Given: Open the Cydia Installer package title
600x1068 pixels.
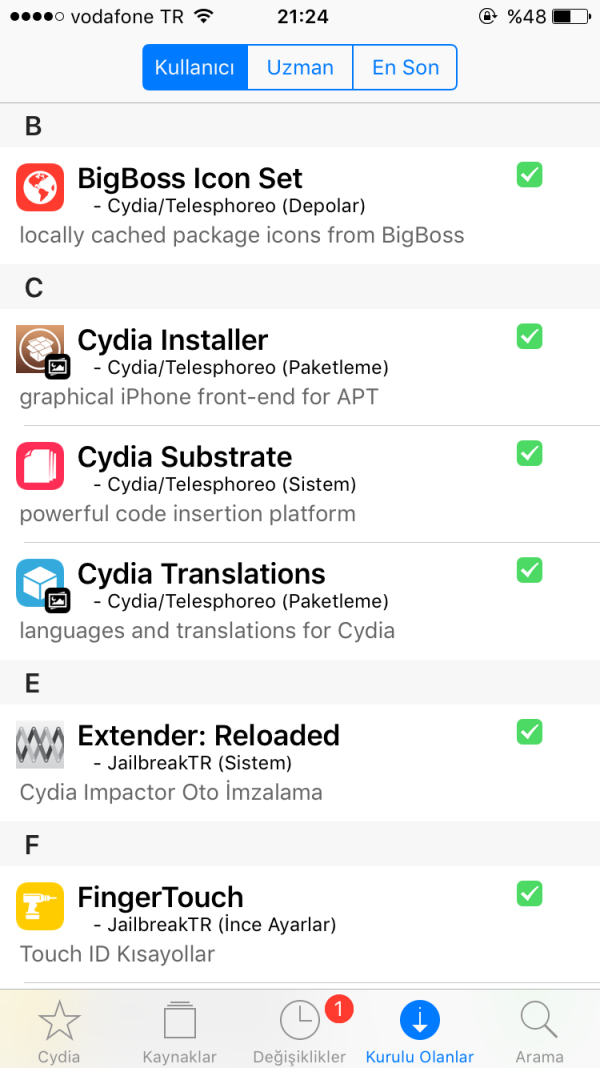Looking at the screenshot, I should pos(173,340).
